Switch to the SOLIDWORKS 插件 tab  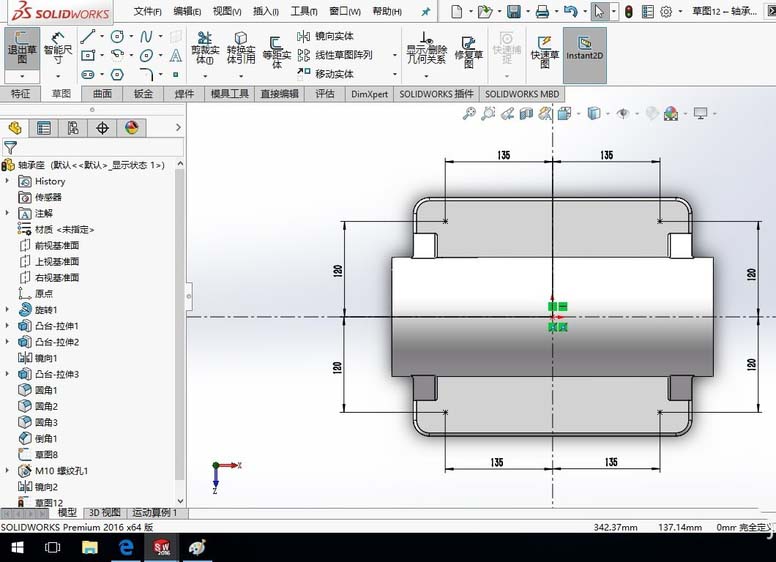tap(436, 94)
